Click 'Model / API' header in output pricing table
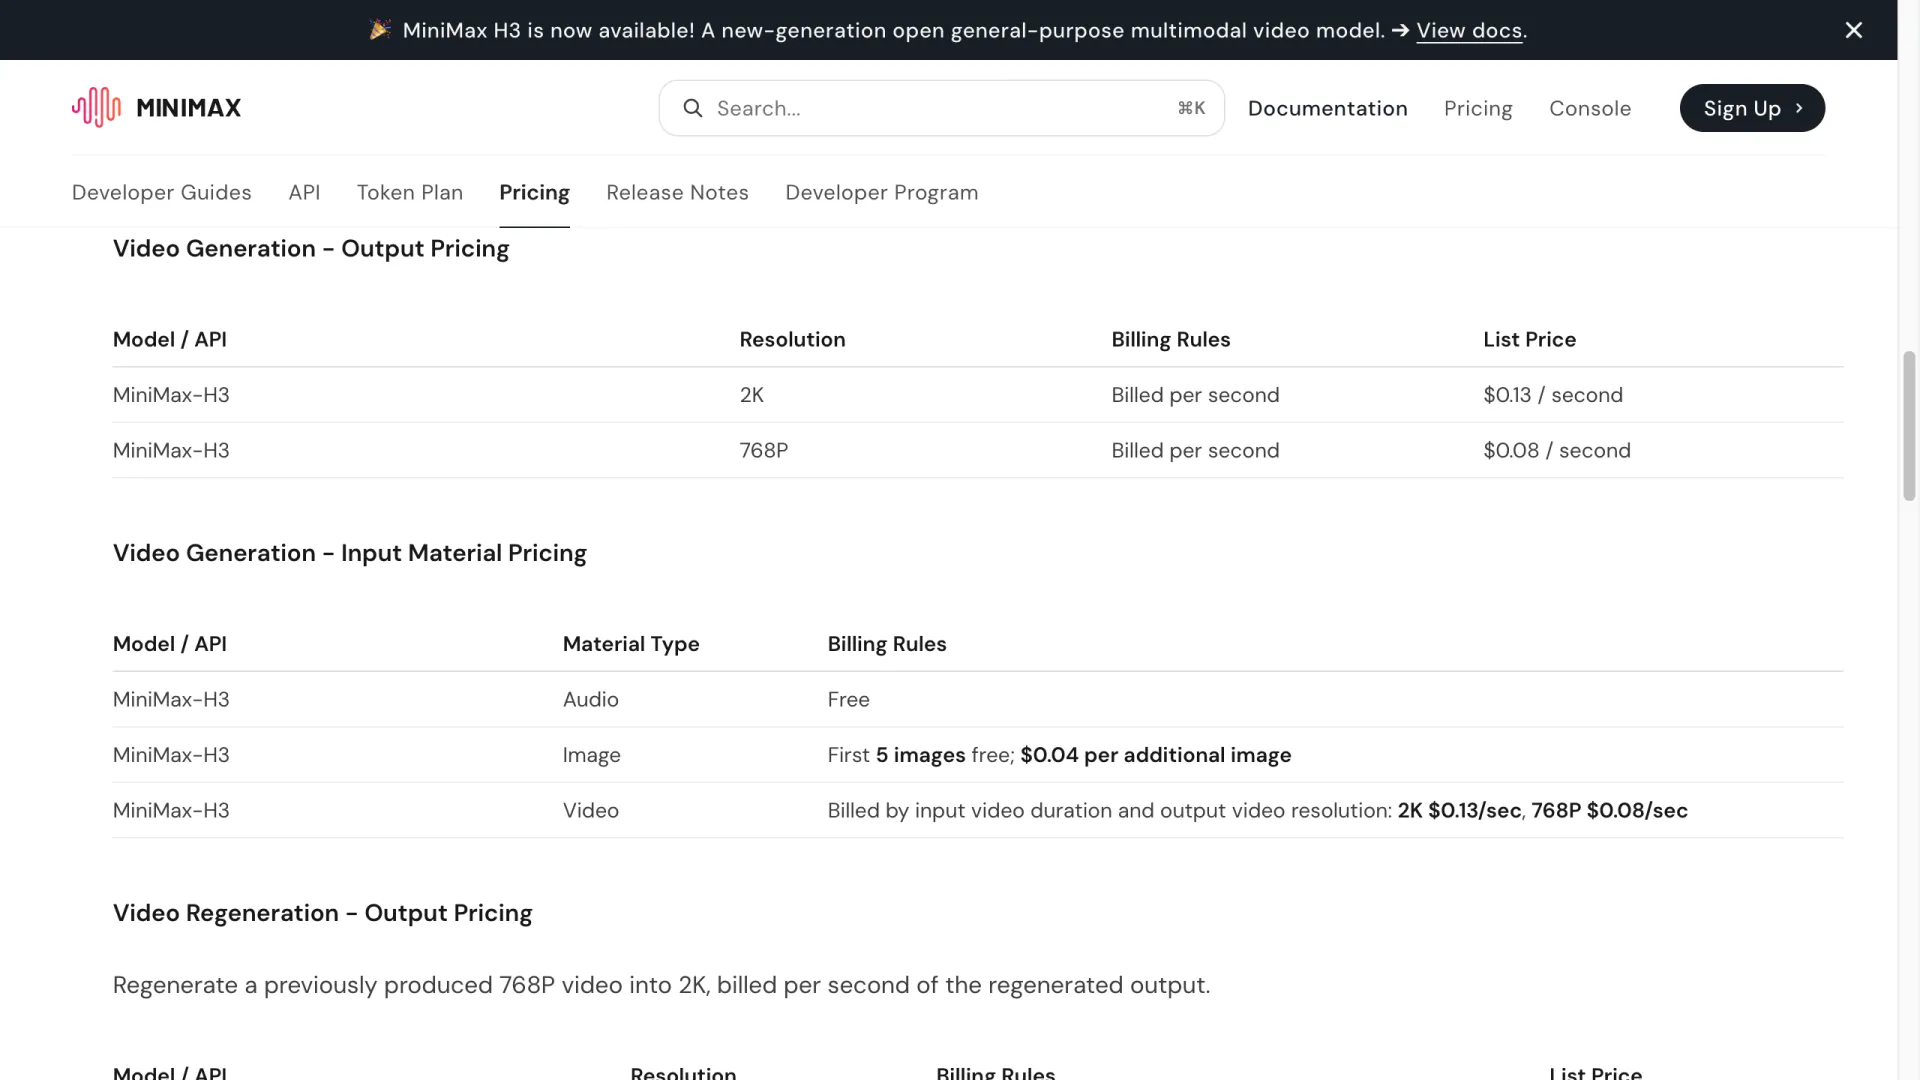 (x=170, y=339)
